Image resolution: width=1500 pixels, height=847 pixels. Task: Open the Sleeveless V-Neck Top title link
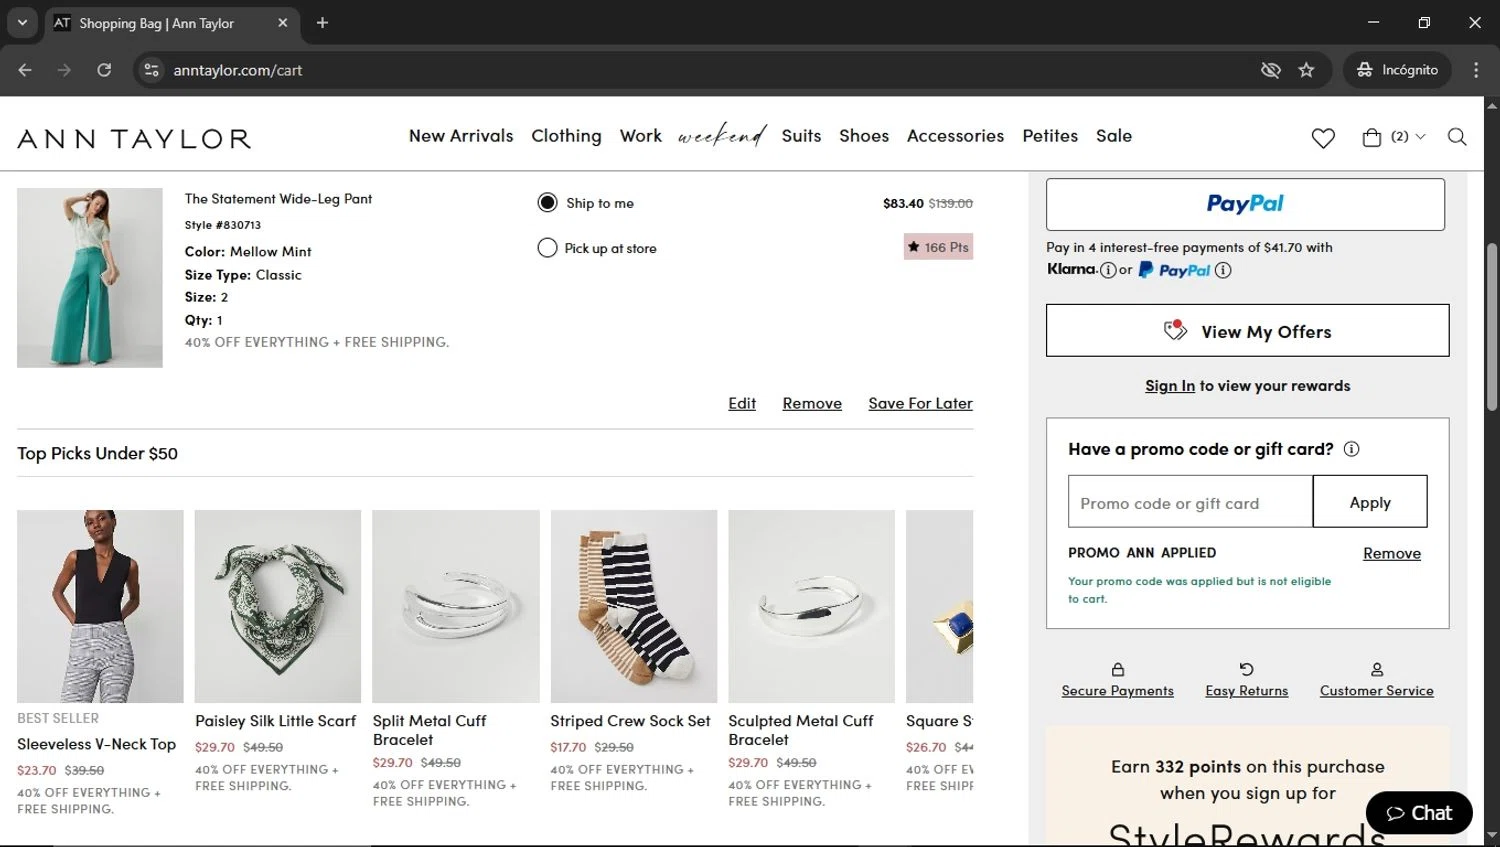[96, 744]
